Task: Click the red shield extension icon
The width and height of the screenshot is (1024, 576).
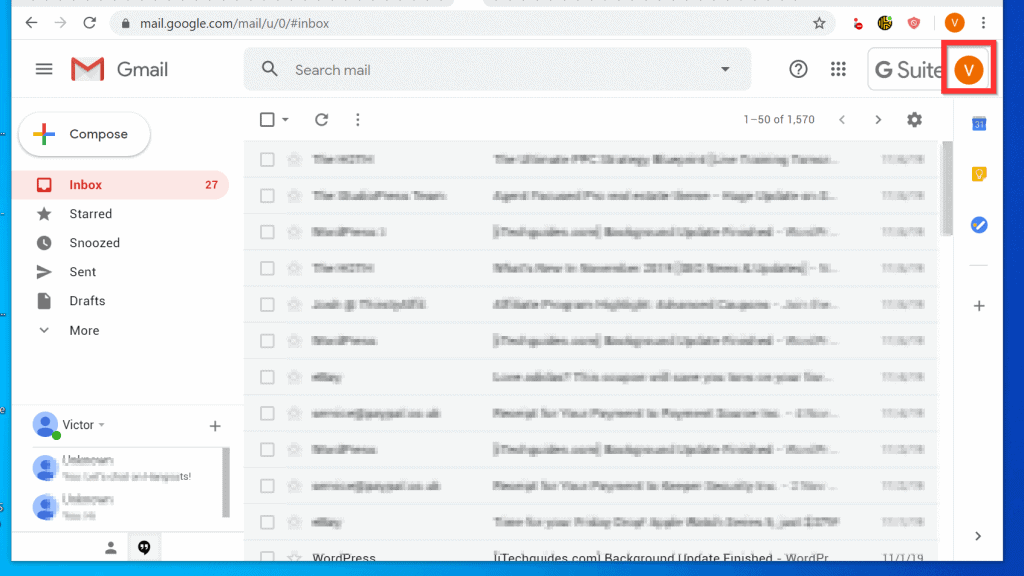Action: [914, 23]
